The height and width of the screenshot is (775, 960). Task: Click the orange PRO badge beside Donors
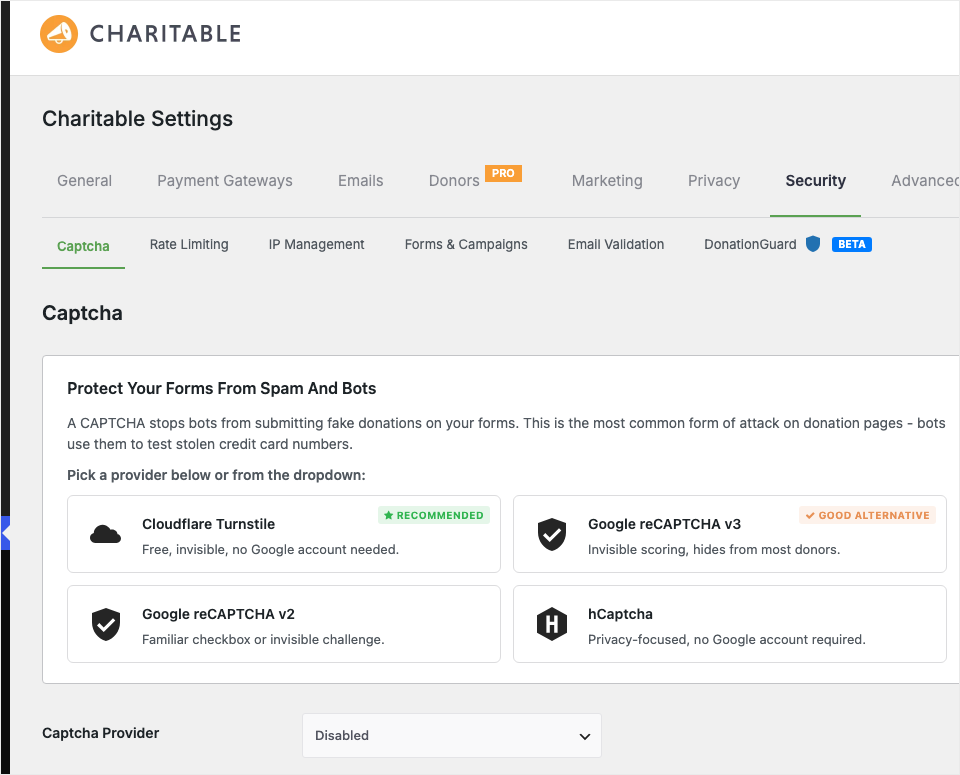click(503, 173)
